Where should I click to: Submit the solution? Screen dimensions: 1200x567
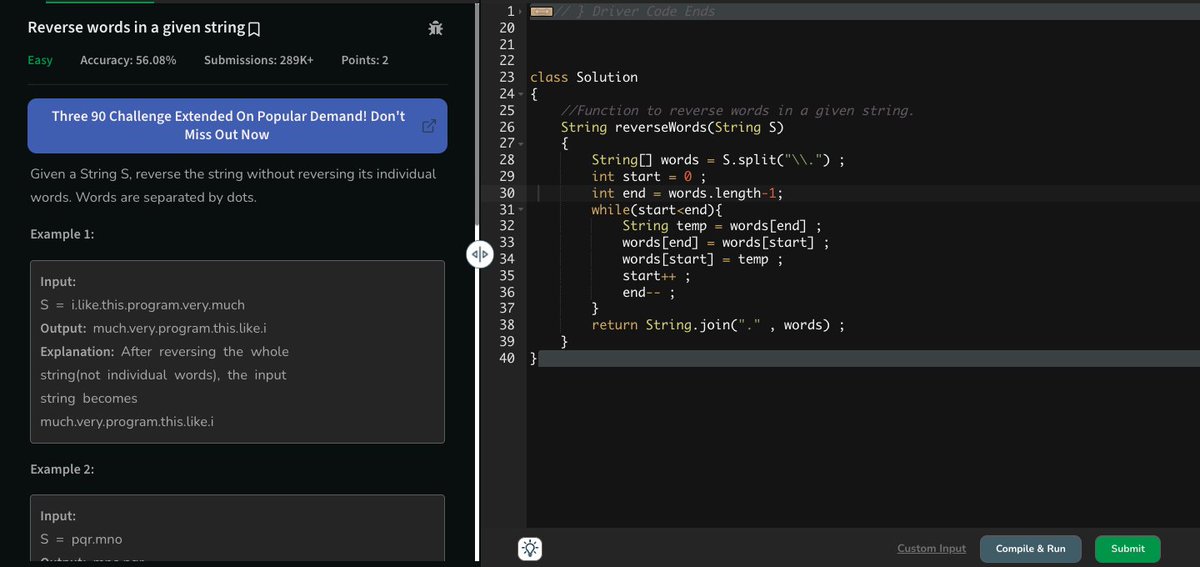(x=1128, y=548)
